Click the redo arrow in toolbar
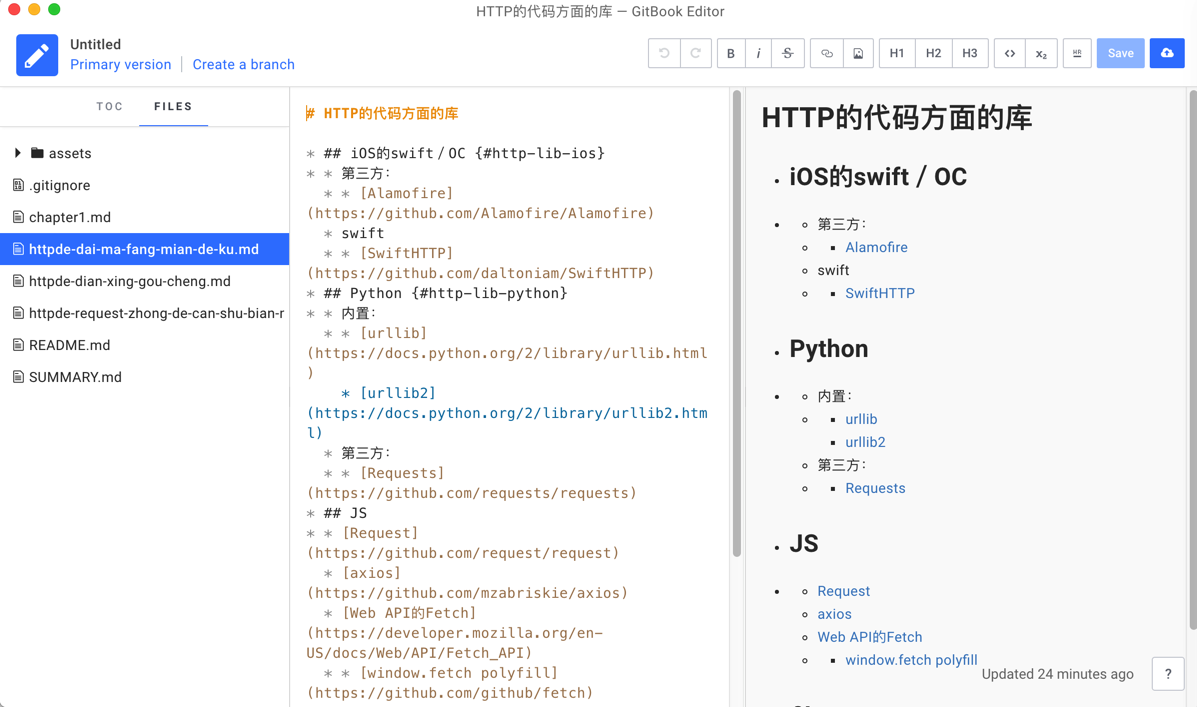This screenshot has width=1197, height=707. (696, 54)
